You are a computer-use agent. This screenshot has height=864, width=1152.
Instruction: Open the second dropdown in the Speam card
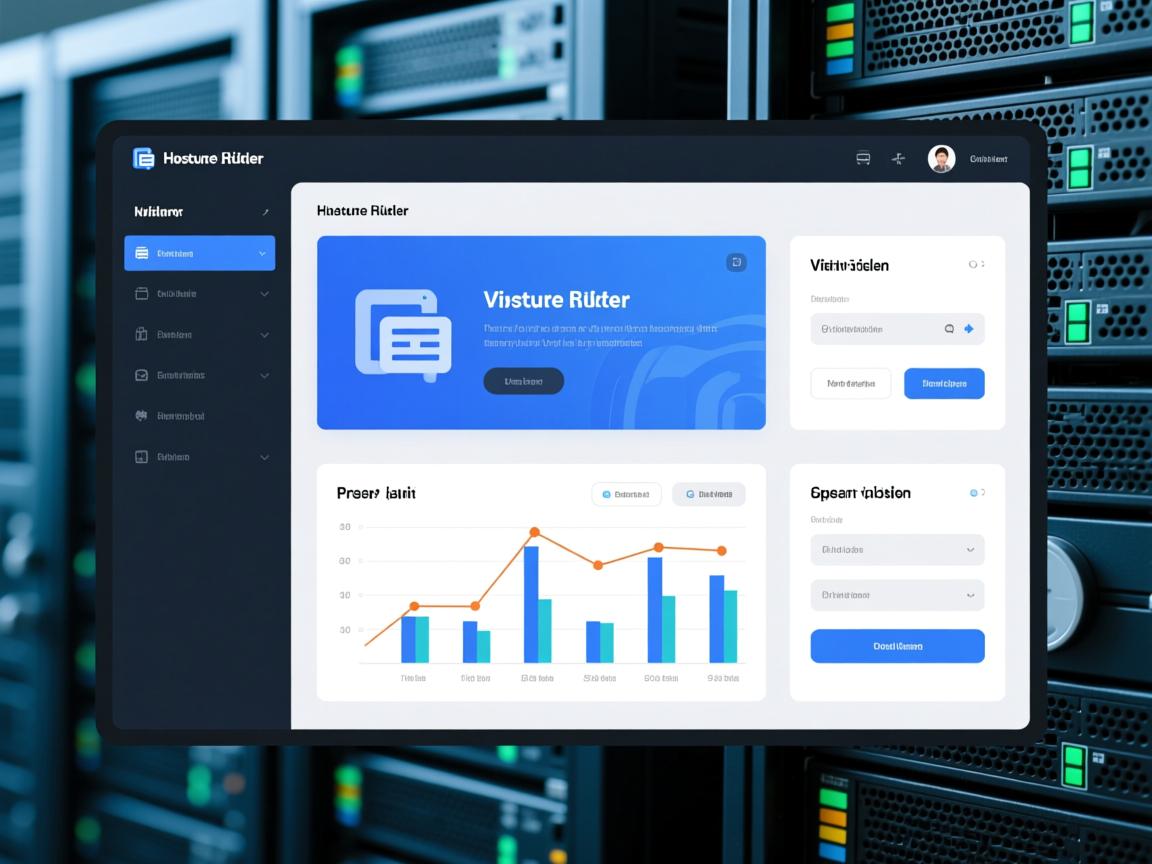[x=897, y=595]
